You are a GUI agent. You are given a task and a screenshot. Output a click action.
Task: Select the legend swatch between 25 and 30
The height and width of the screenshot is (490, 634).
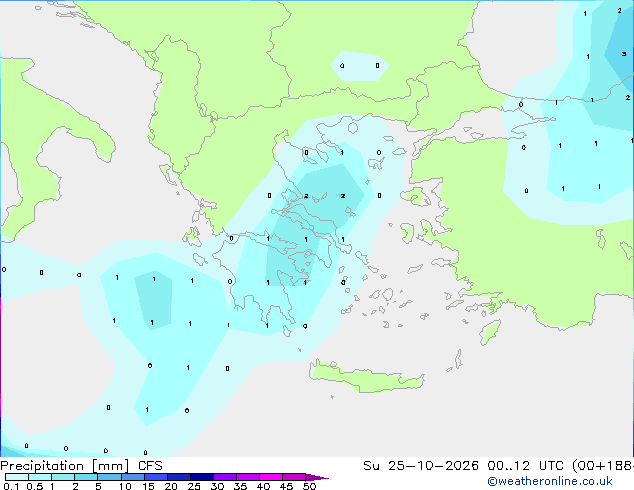201,477
